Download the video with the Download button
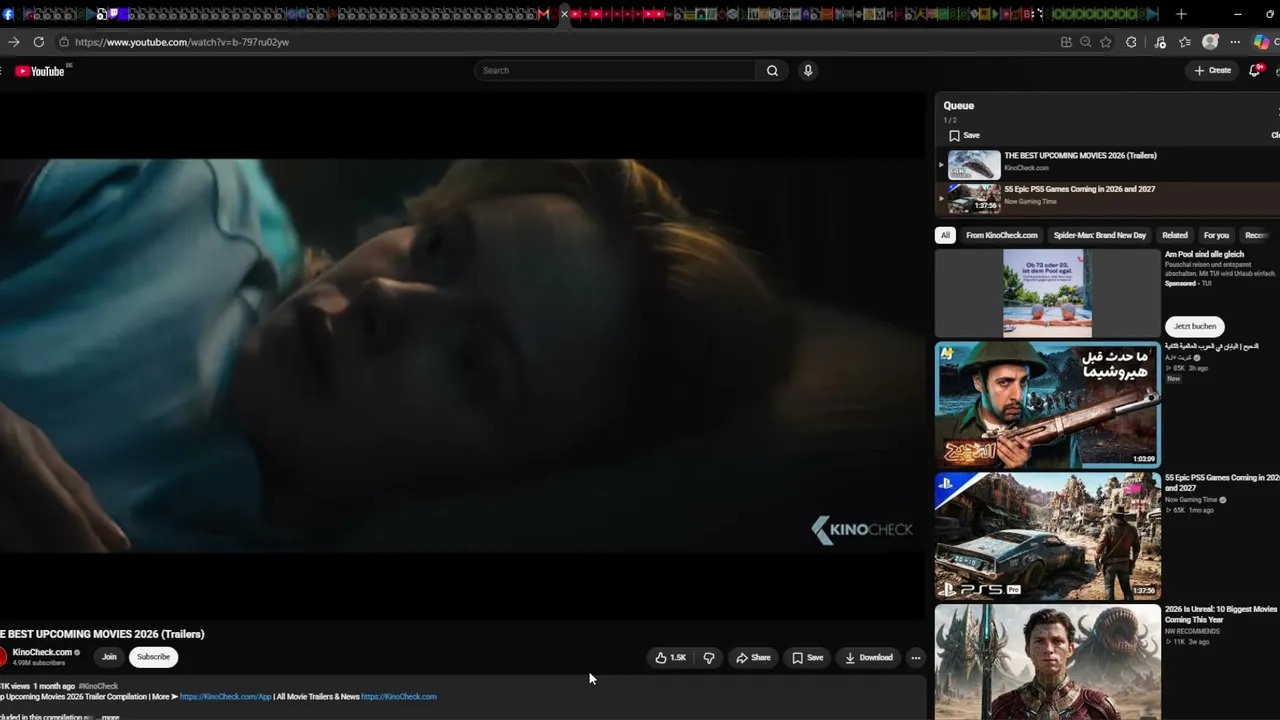The width and height of the screenshot is (1280, 720). click(x=869, y=658)
